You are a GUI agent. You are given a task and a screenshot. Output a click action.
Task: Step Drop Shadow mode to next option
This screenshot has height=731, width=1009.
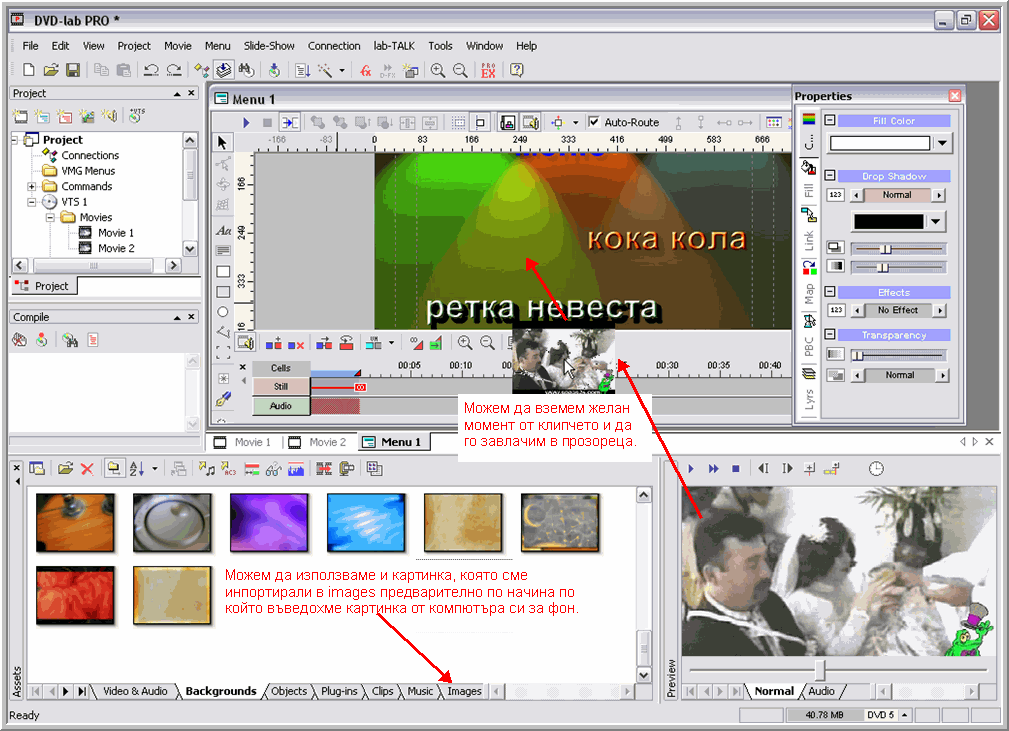[x=939, y=195]
